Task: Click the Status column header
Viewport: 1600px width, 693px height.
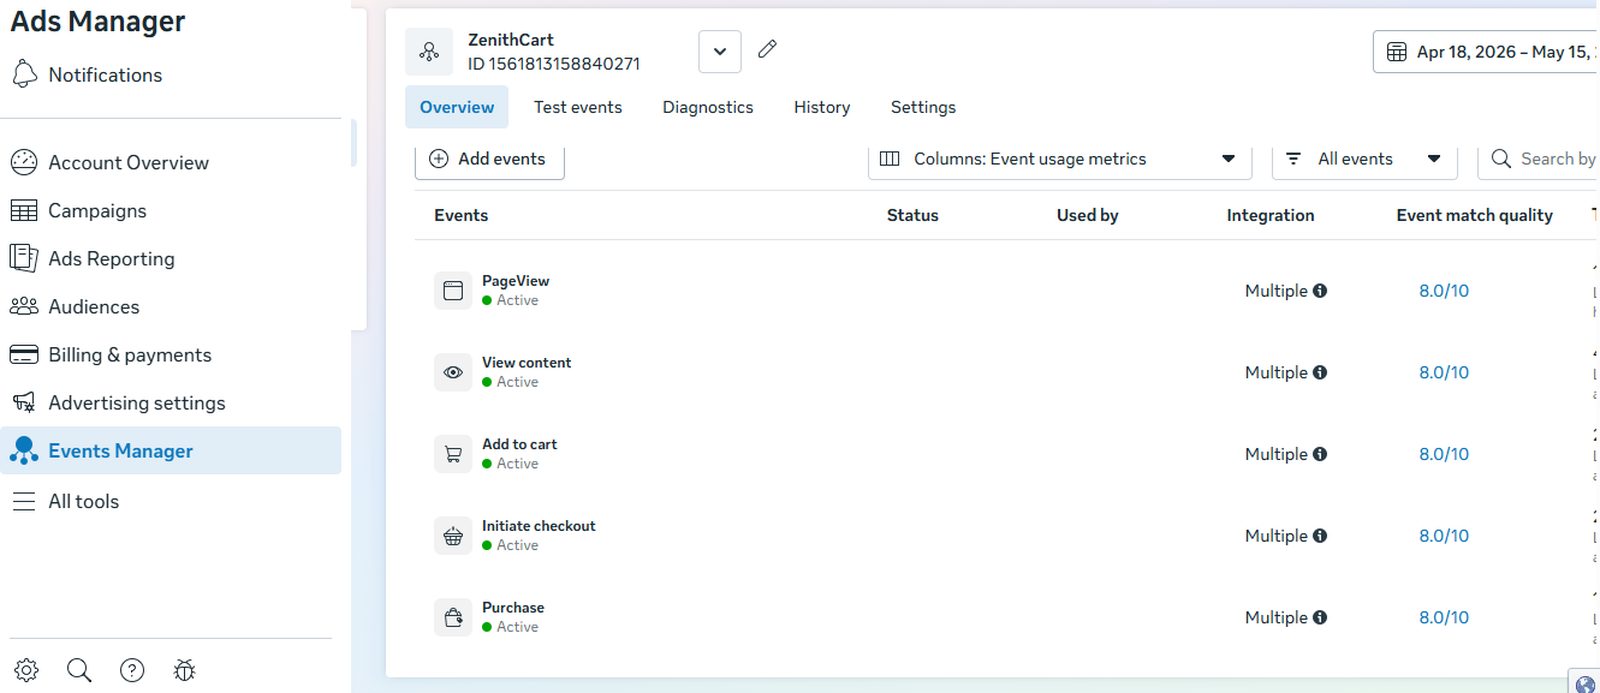Action: pos(913,215)
